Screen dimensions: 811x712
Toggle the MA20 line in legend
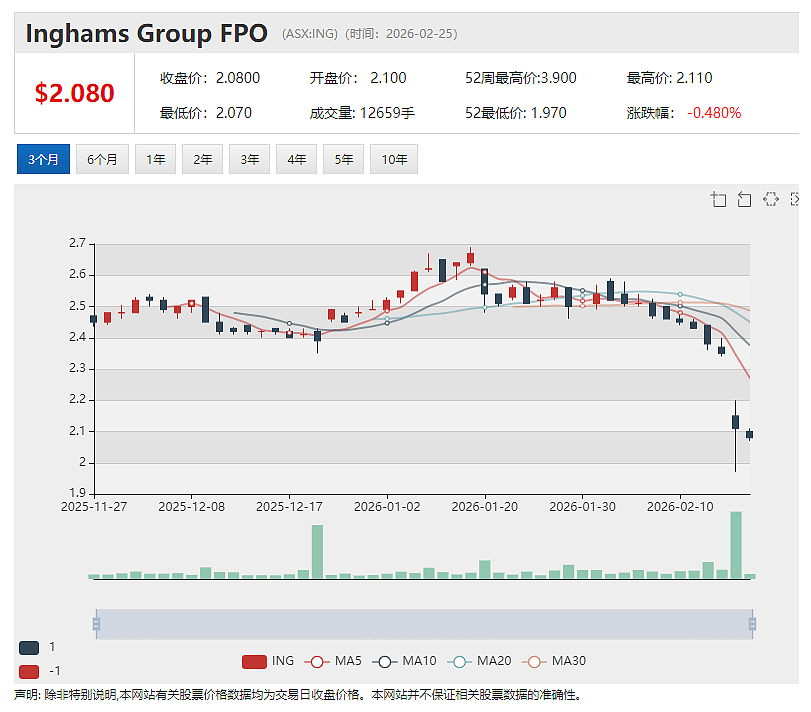click(x=479, y=661)
